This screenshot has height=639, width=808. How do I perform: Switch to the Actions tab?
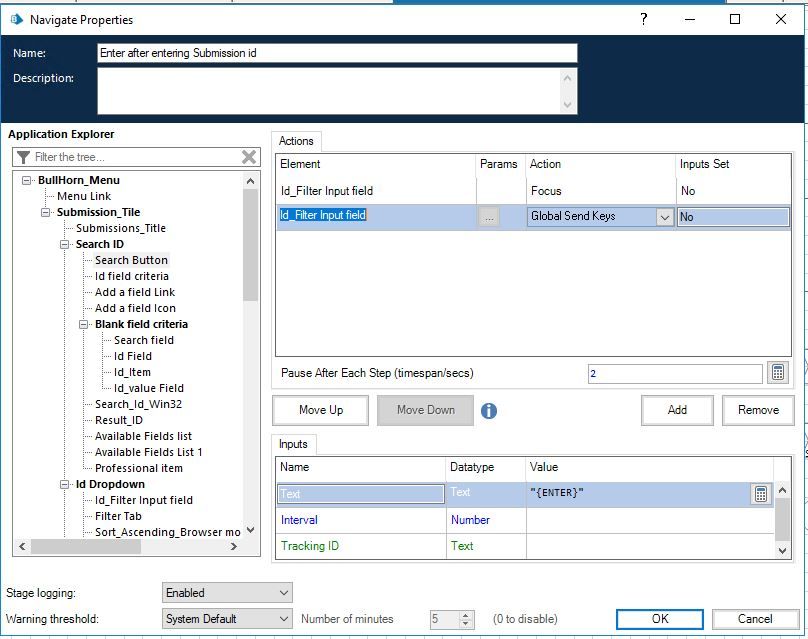click(x=296, y=141)
